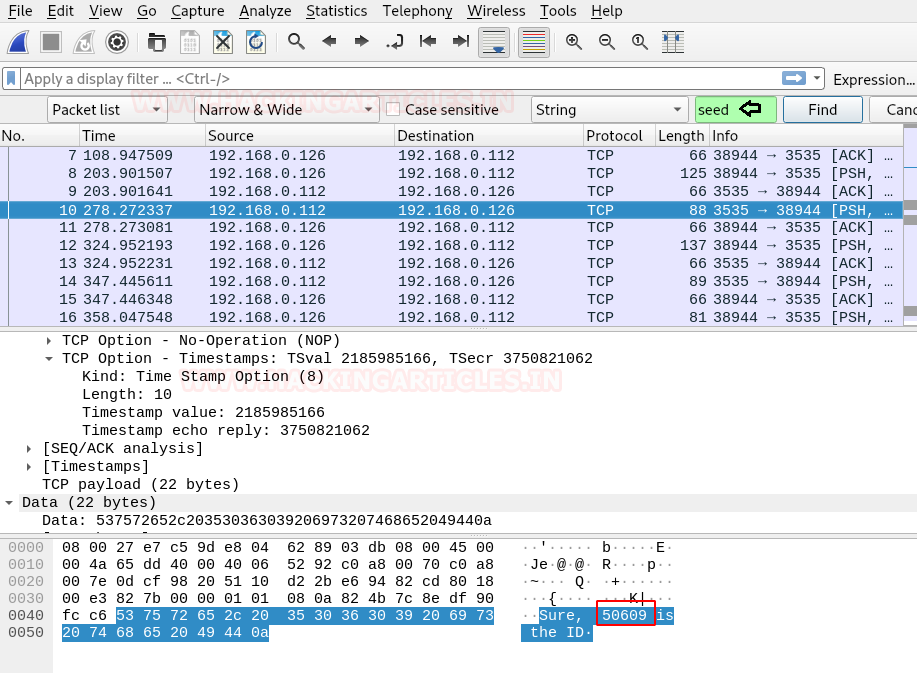Select the TCP payload (22 bytes) line

140,484
